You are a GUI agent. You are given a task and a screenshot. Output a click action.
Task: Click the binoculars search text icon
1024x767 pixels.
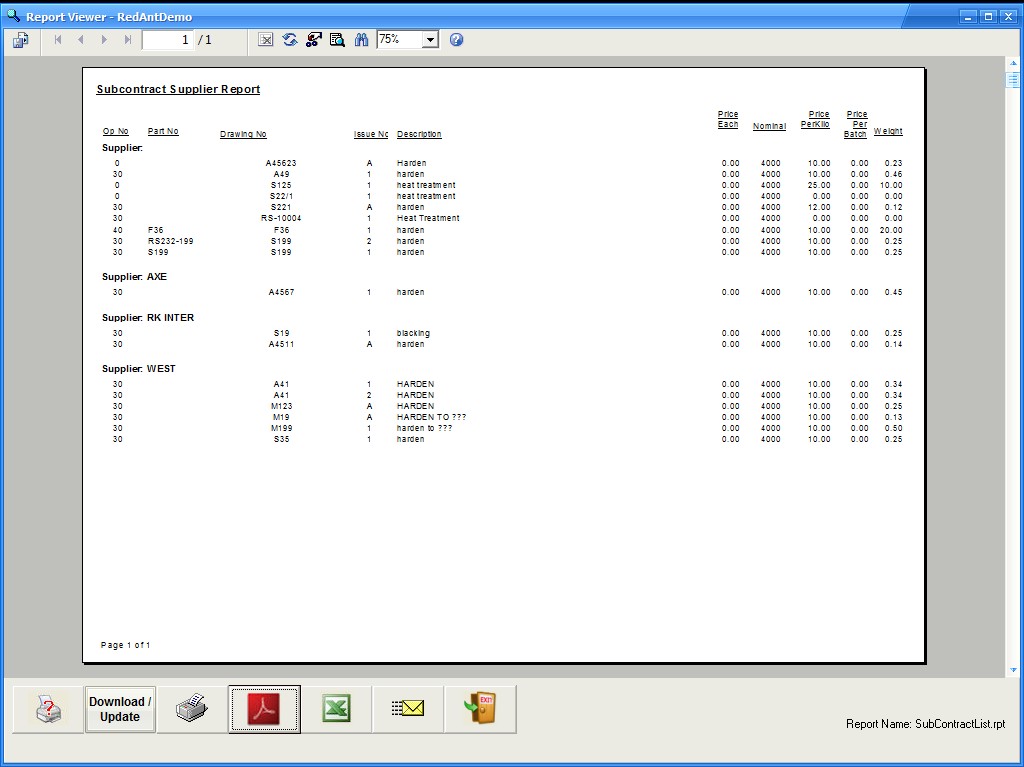[362, 40]
